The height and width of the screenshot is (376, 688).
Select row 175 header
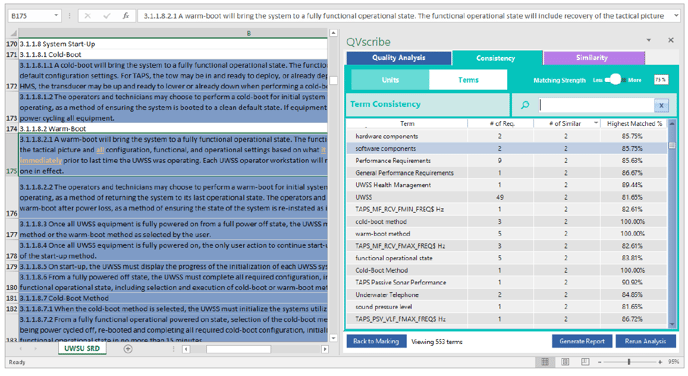[x=12, y=155]
